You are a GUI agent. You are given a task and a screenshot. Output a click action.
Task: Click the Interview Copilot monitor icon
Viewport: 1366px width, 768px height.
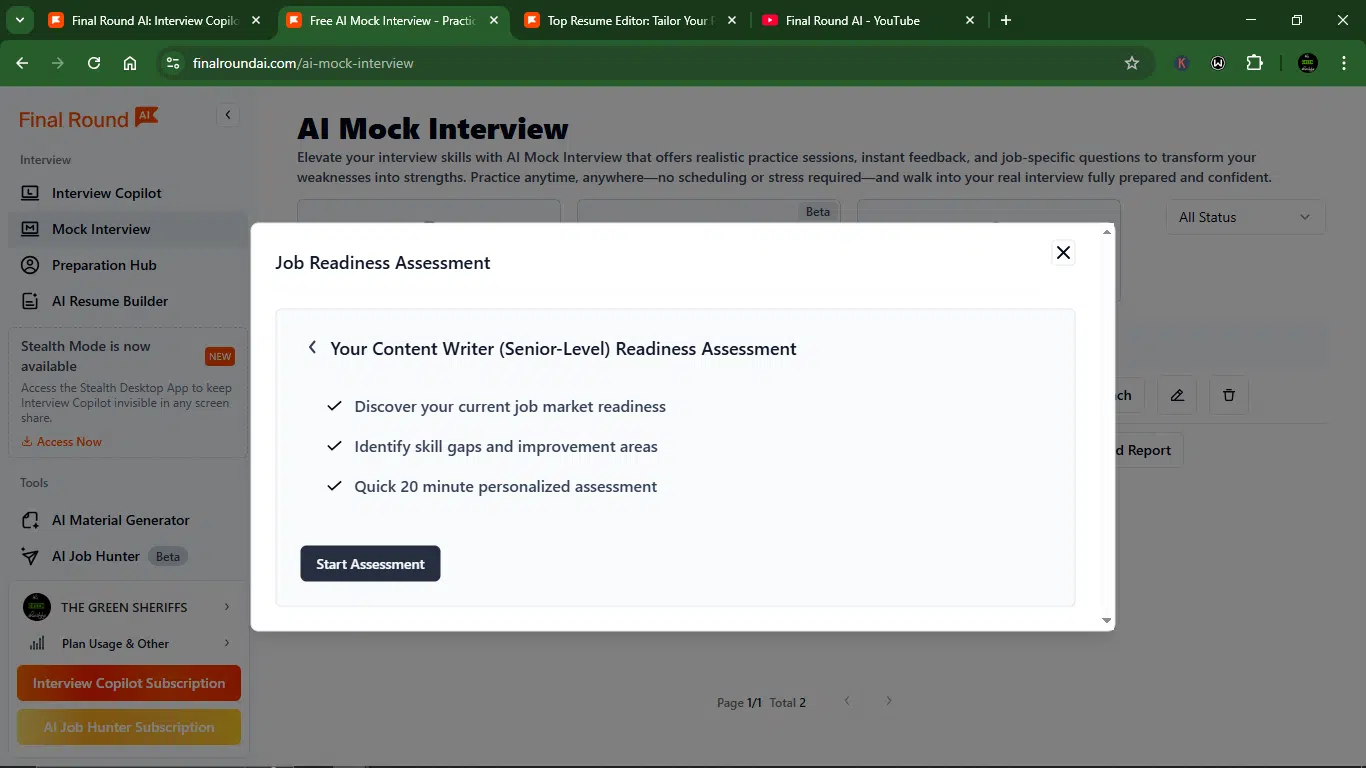tap(31, 193)
